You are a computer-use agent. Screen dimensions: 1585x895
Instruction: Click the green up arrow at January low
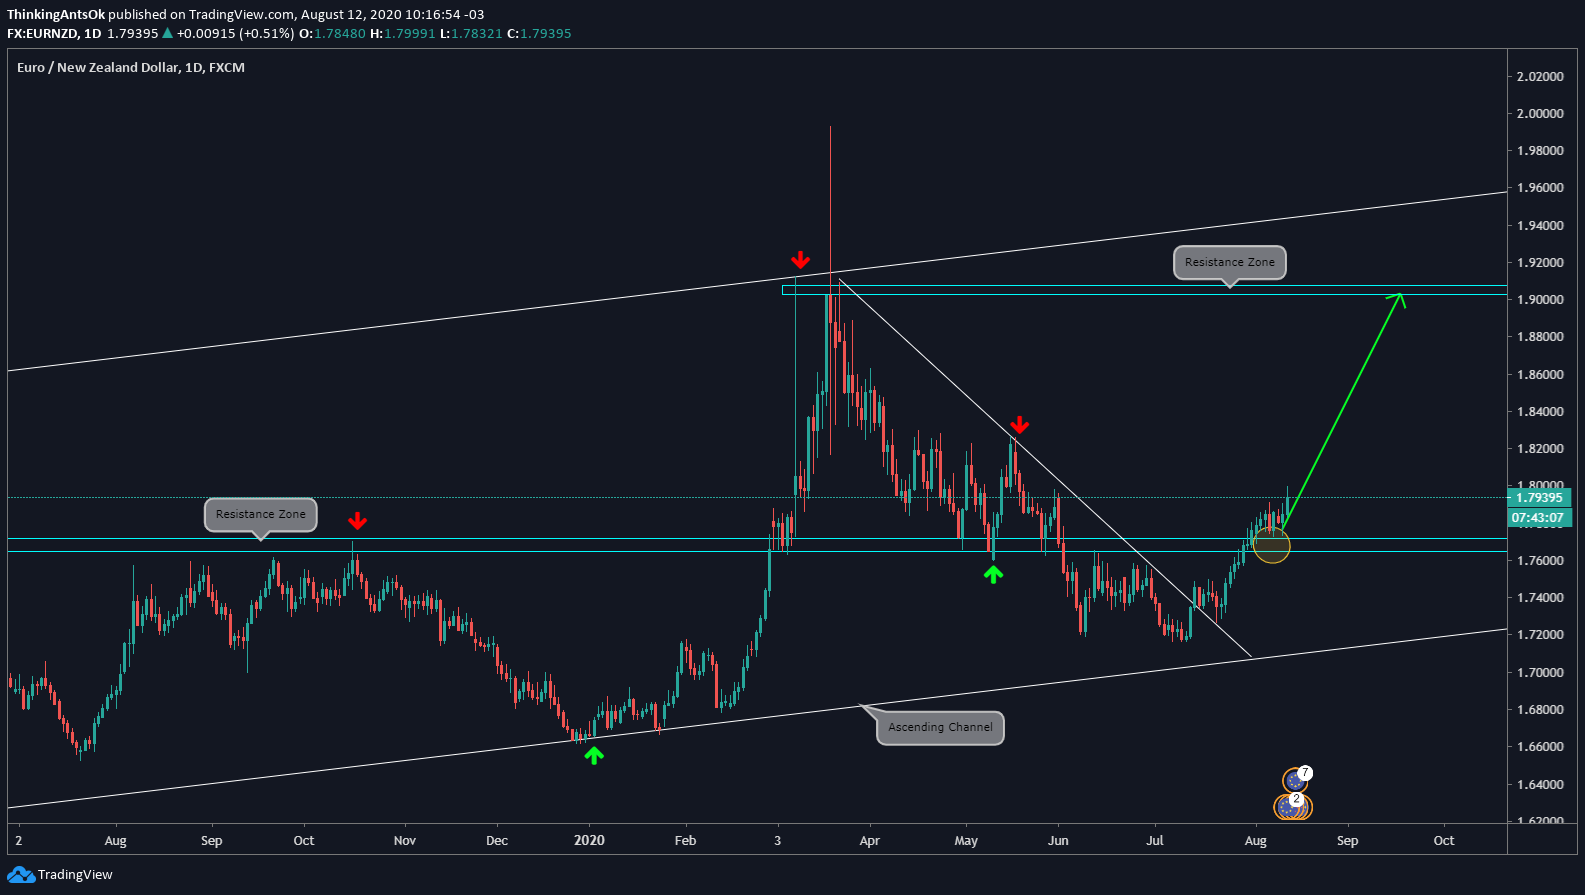tap(594, 755)
